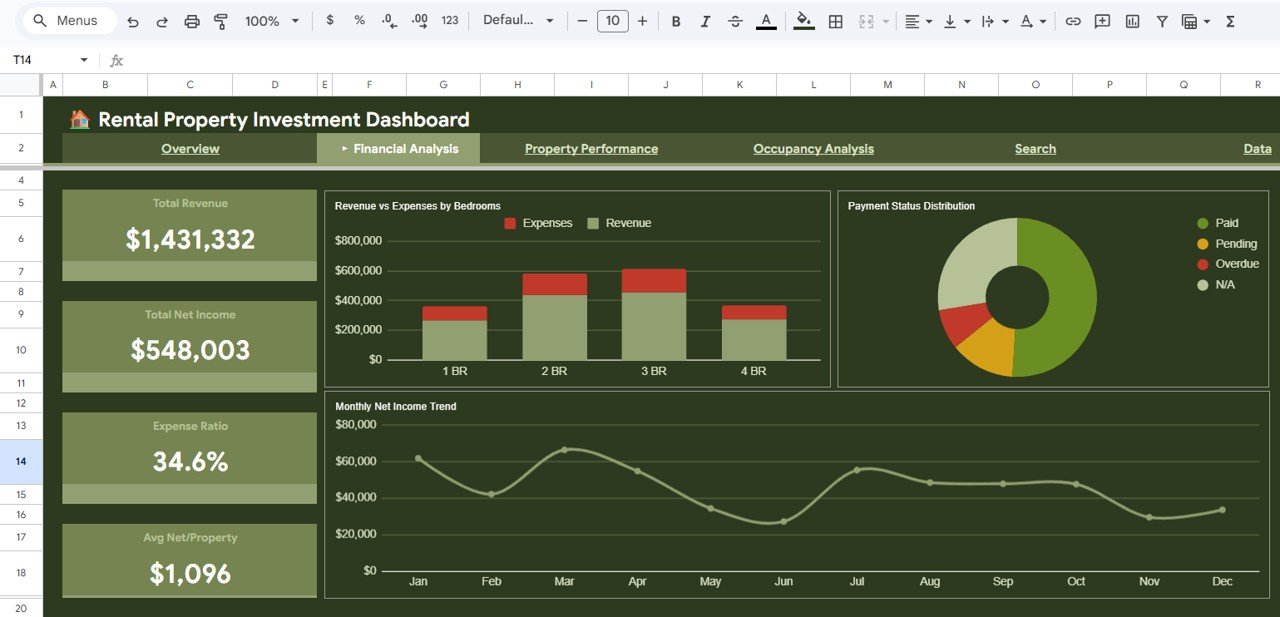Apply the Decrease decimal places icon
Viewport: 1280px width, 617px height.
pyautogui.click(x=389, y=20)
